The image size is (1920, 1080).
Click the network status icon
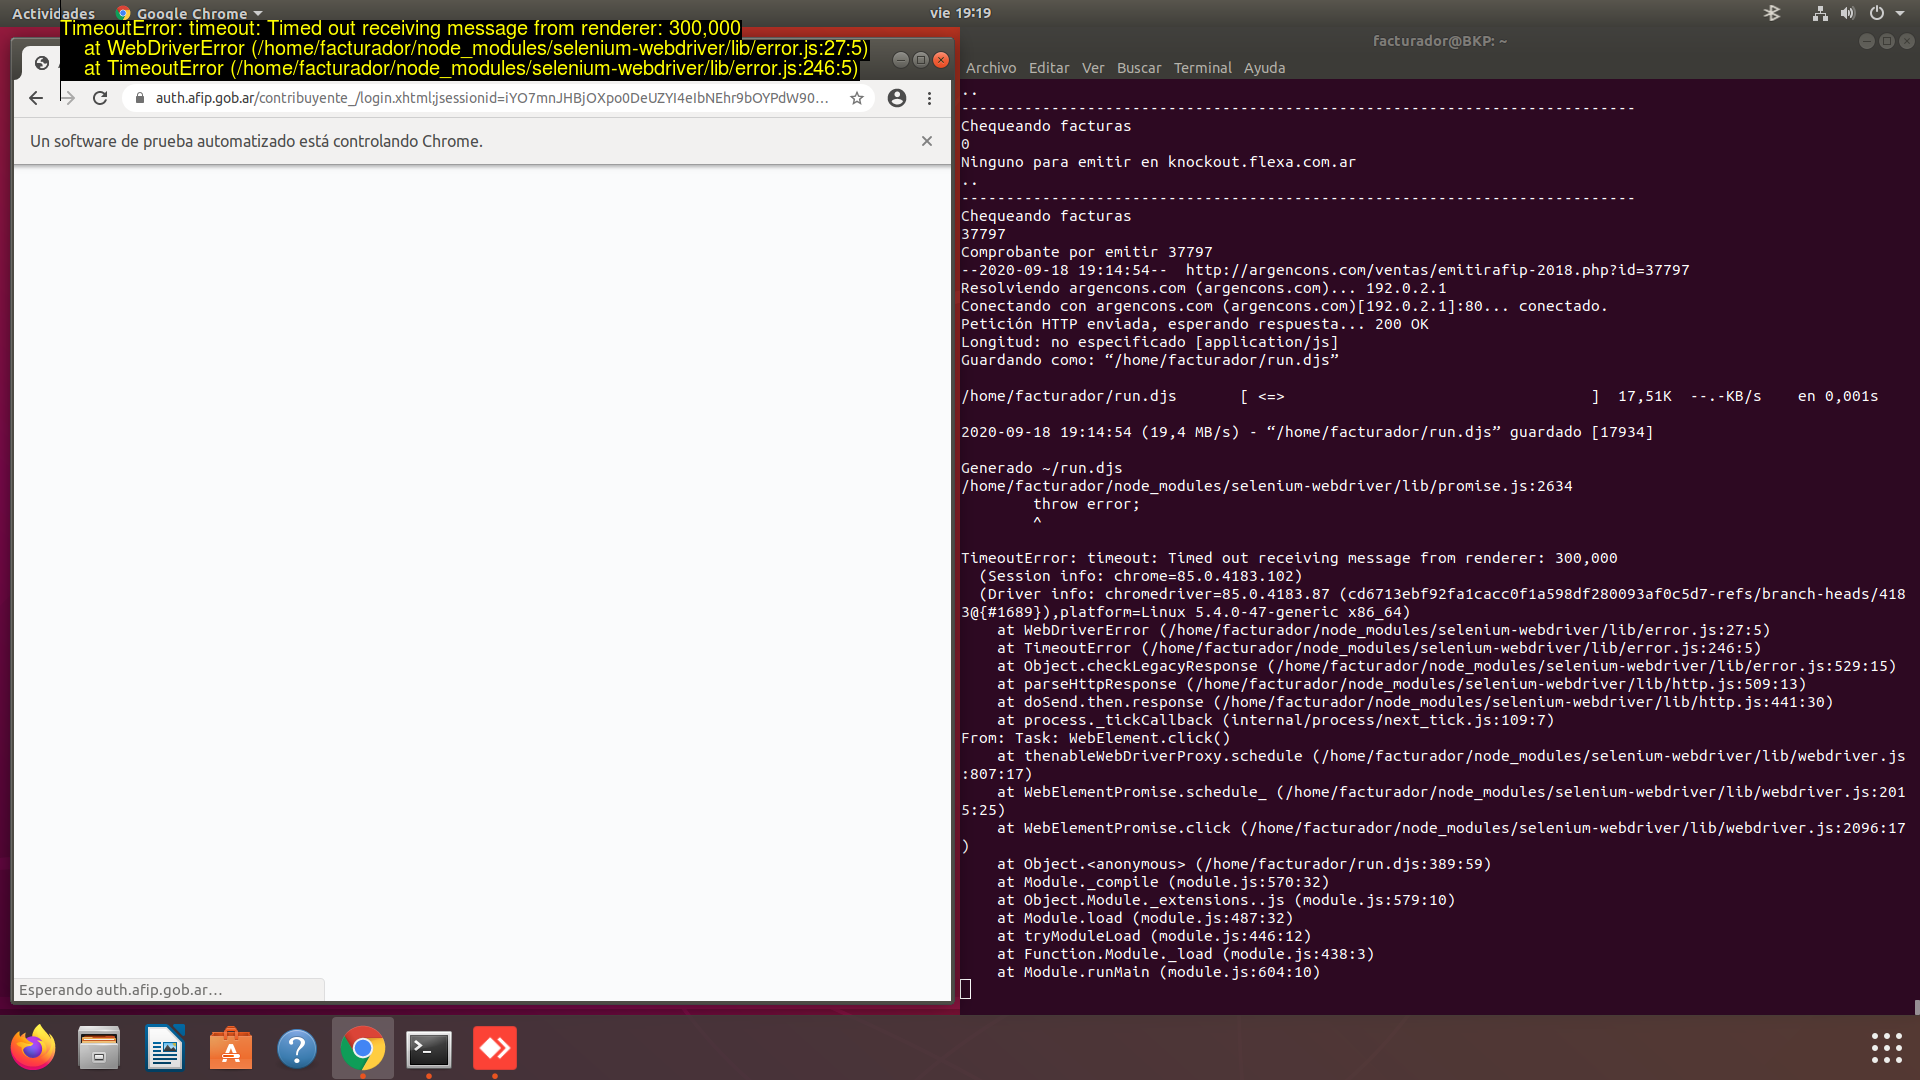point(1820,13)
